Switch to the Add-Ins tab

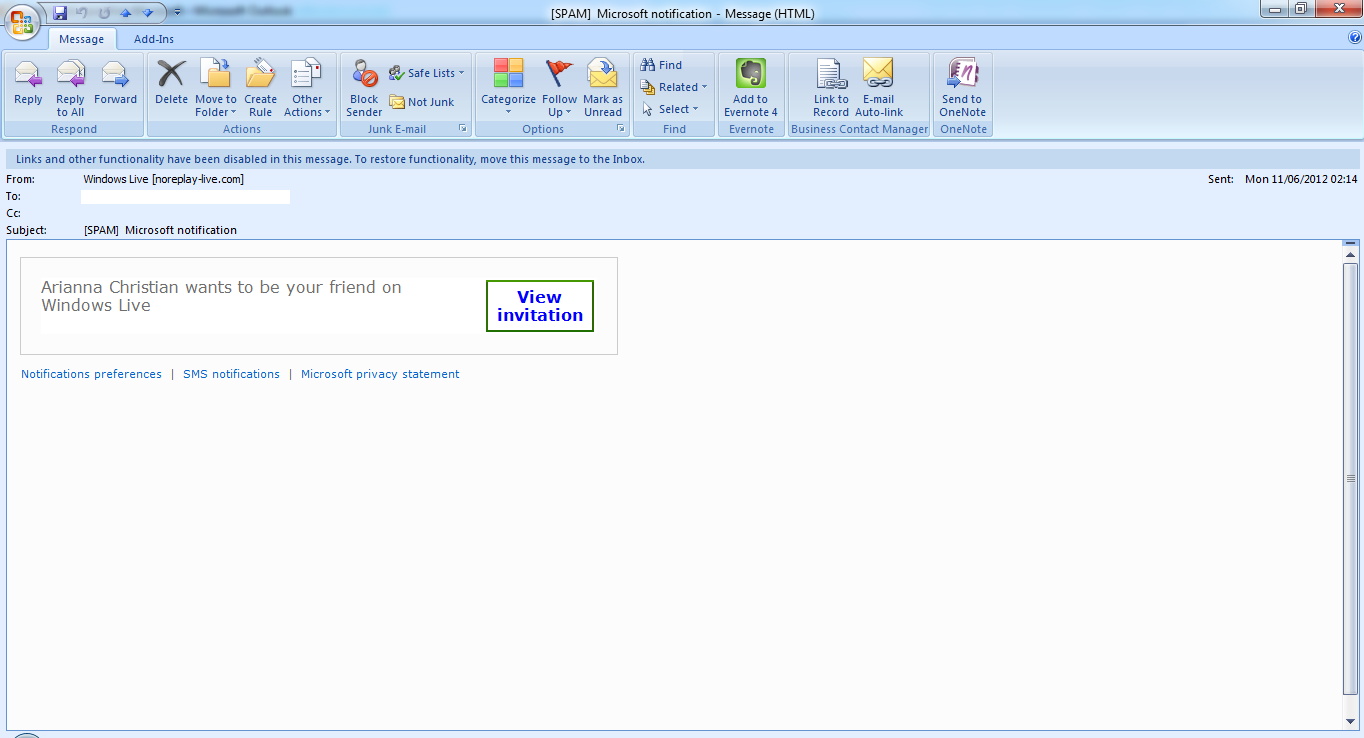(x=154, y=39)
